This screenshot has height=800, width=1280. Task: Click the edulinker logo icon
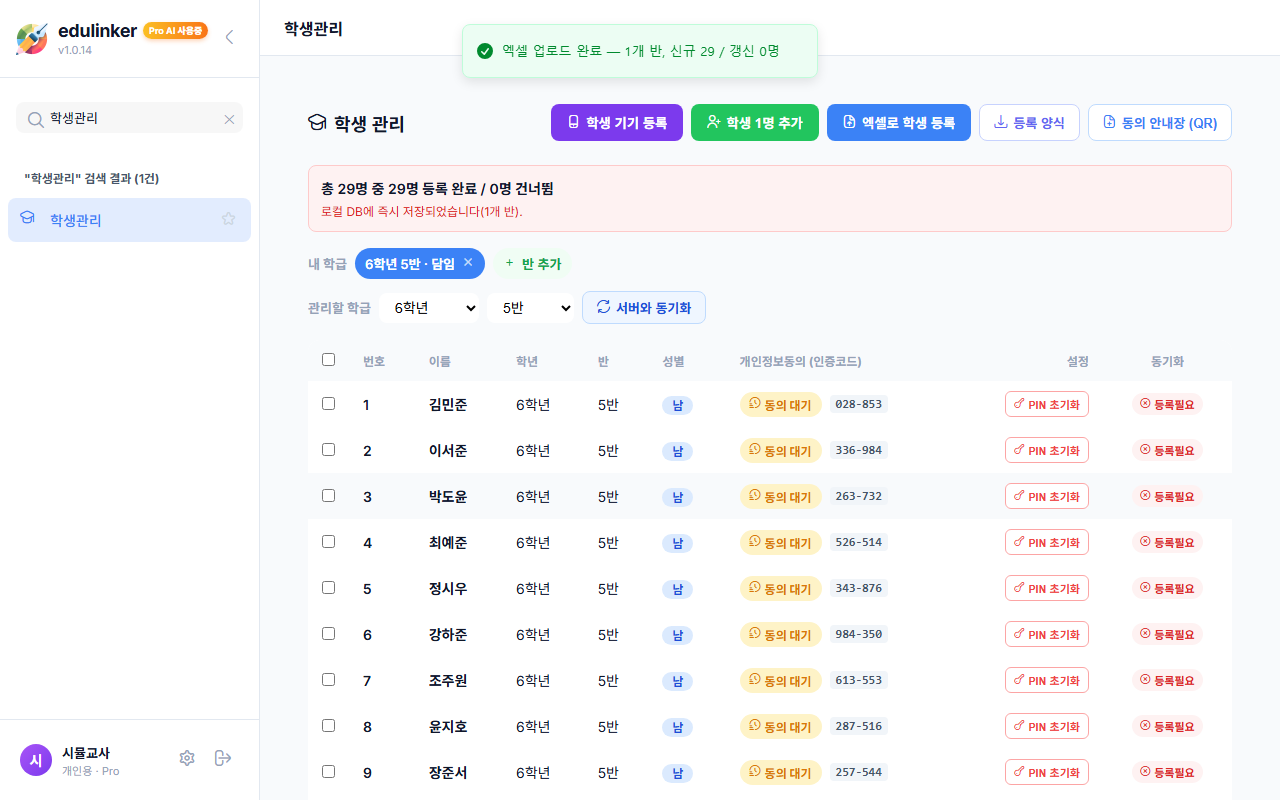tap(32, 38)
